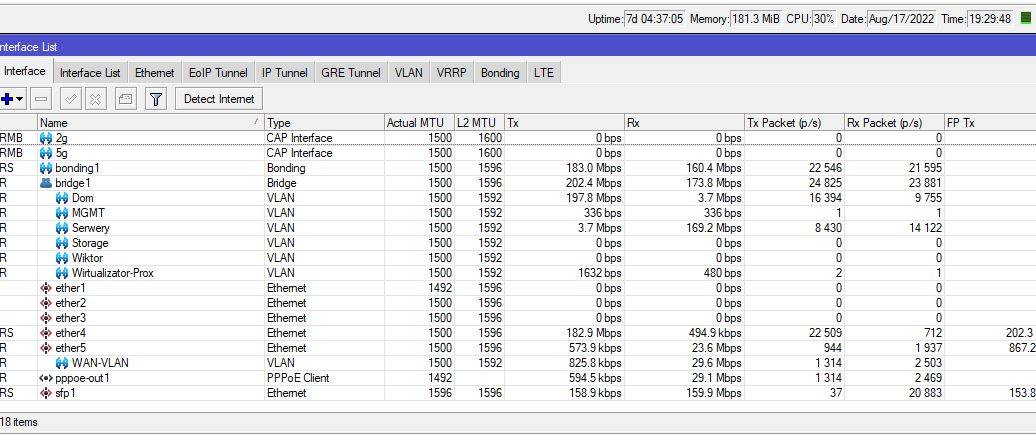Click the Wirtualizator-Prox VLAN icon
1036x435 pixels.
coord(62,273)
